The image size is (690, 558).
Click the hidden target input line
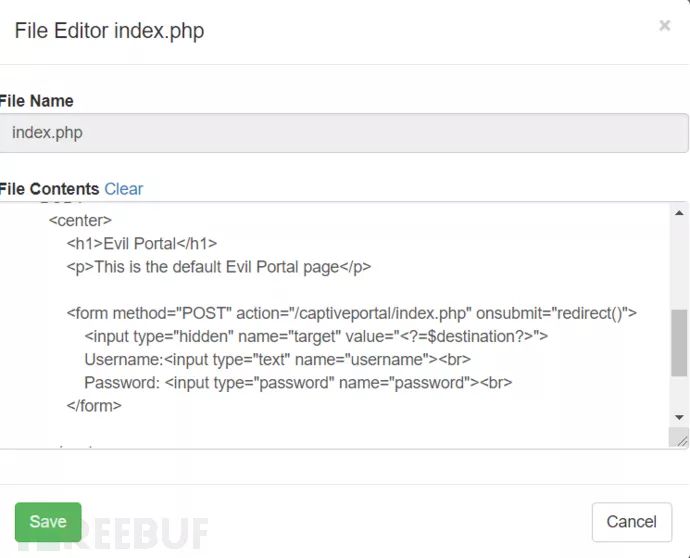pos(316,336)
